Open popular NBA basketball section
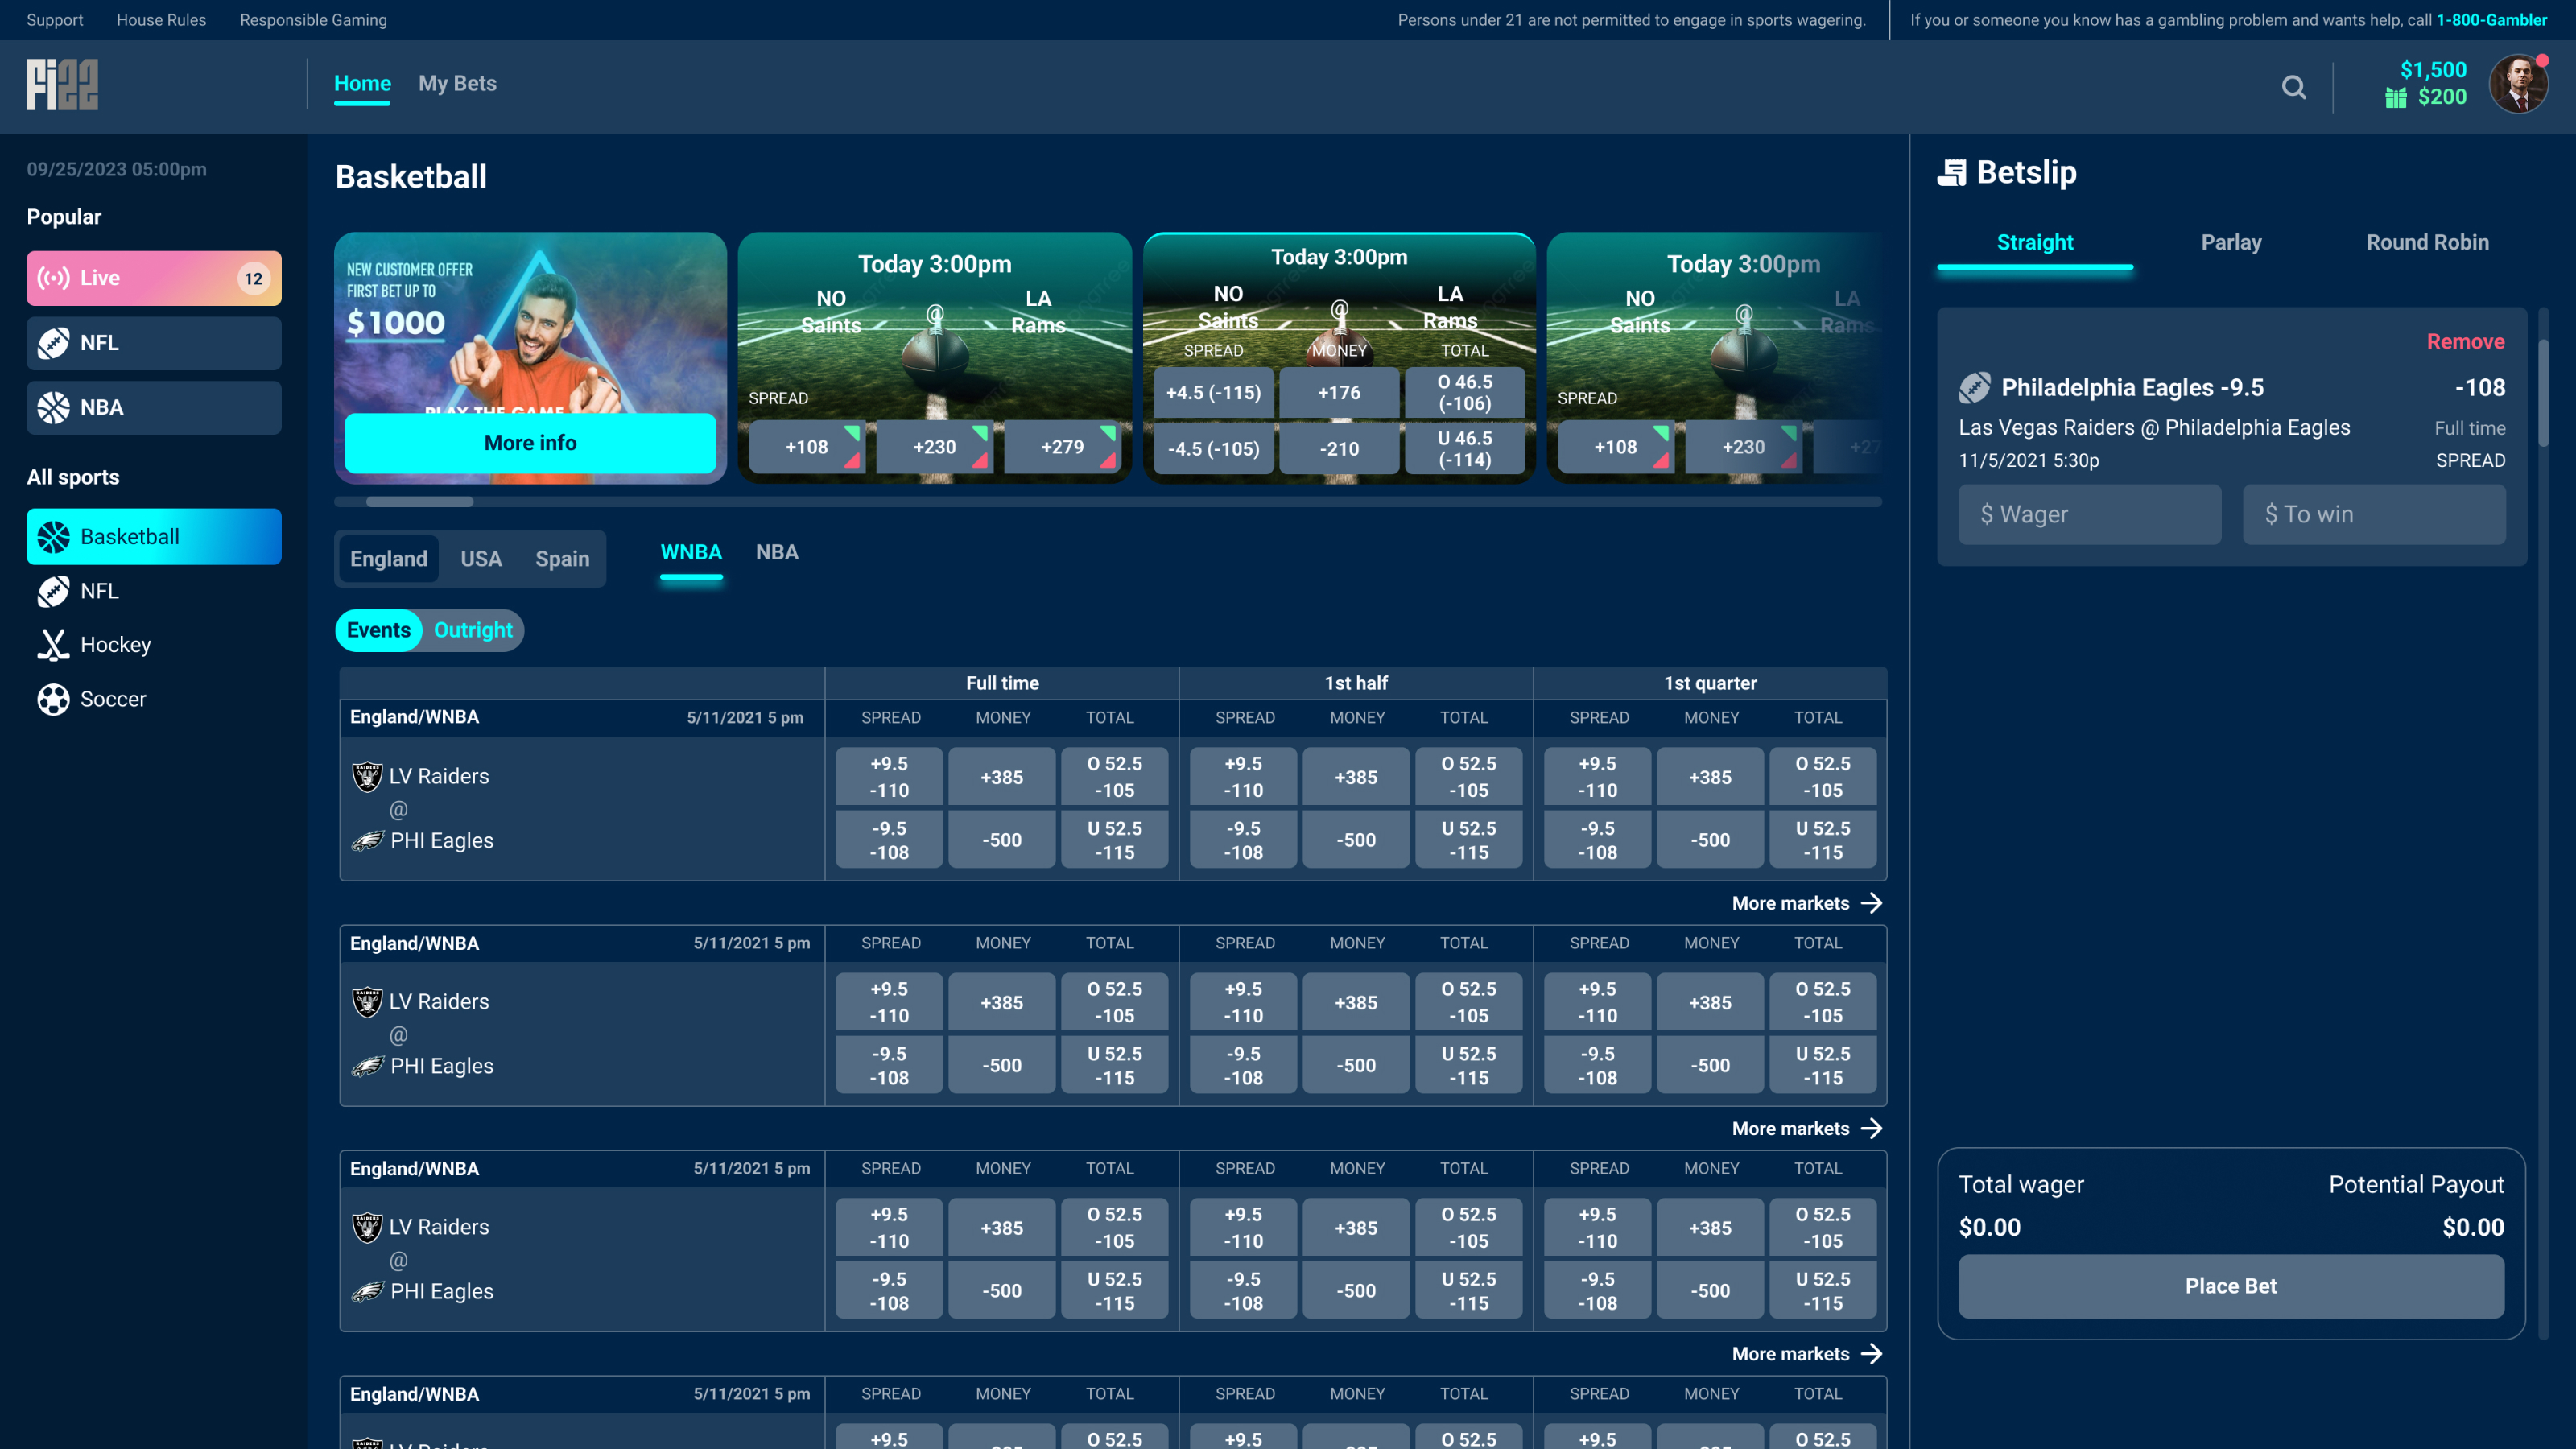 [x=154, y=407]
